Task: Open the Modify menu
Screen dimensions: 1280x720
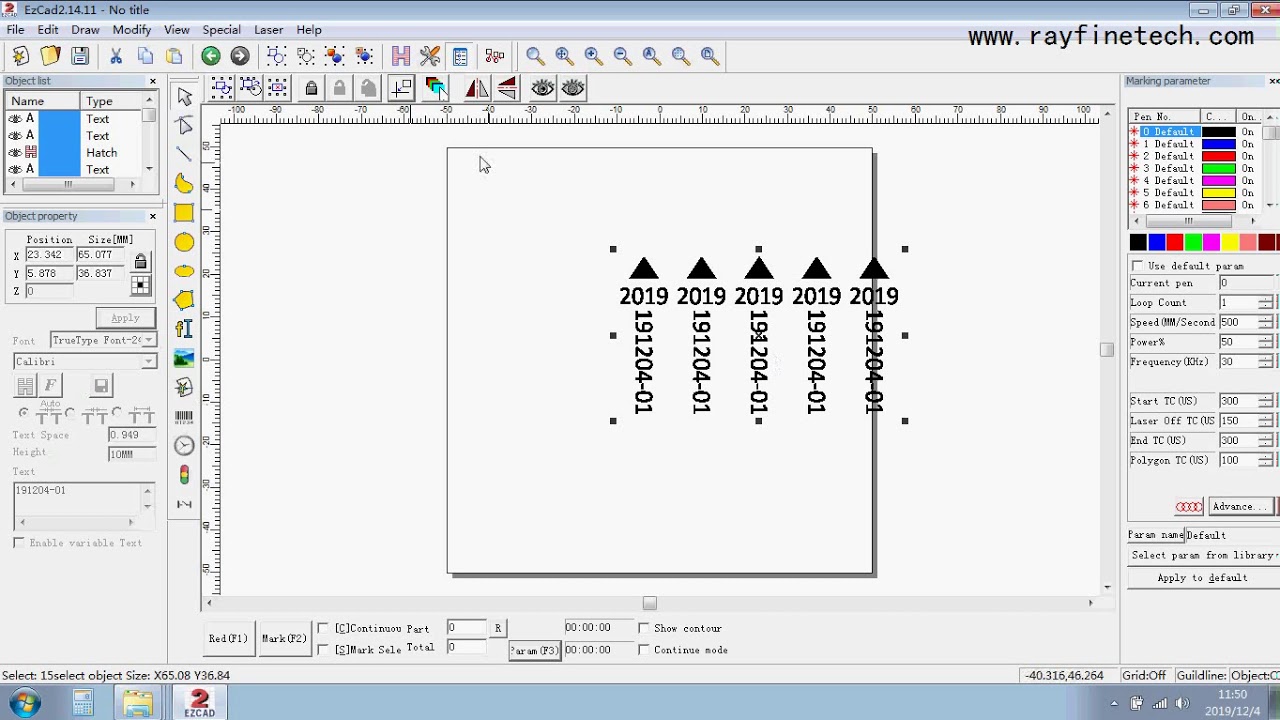Action: pos(131,30)
